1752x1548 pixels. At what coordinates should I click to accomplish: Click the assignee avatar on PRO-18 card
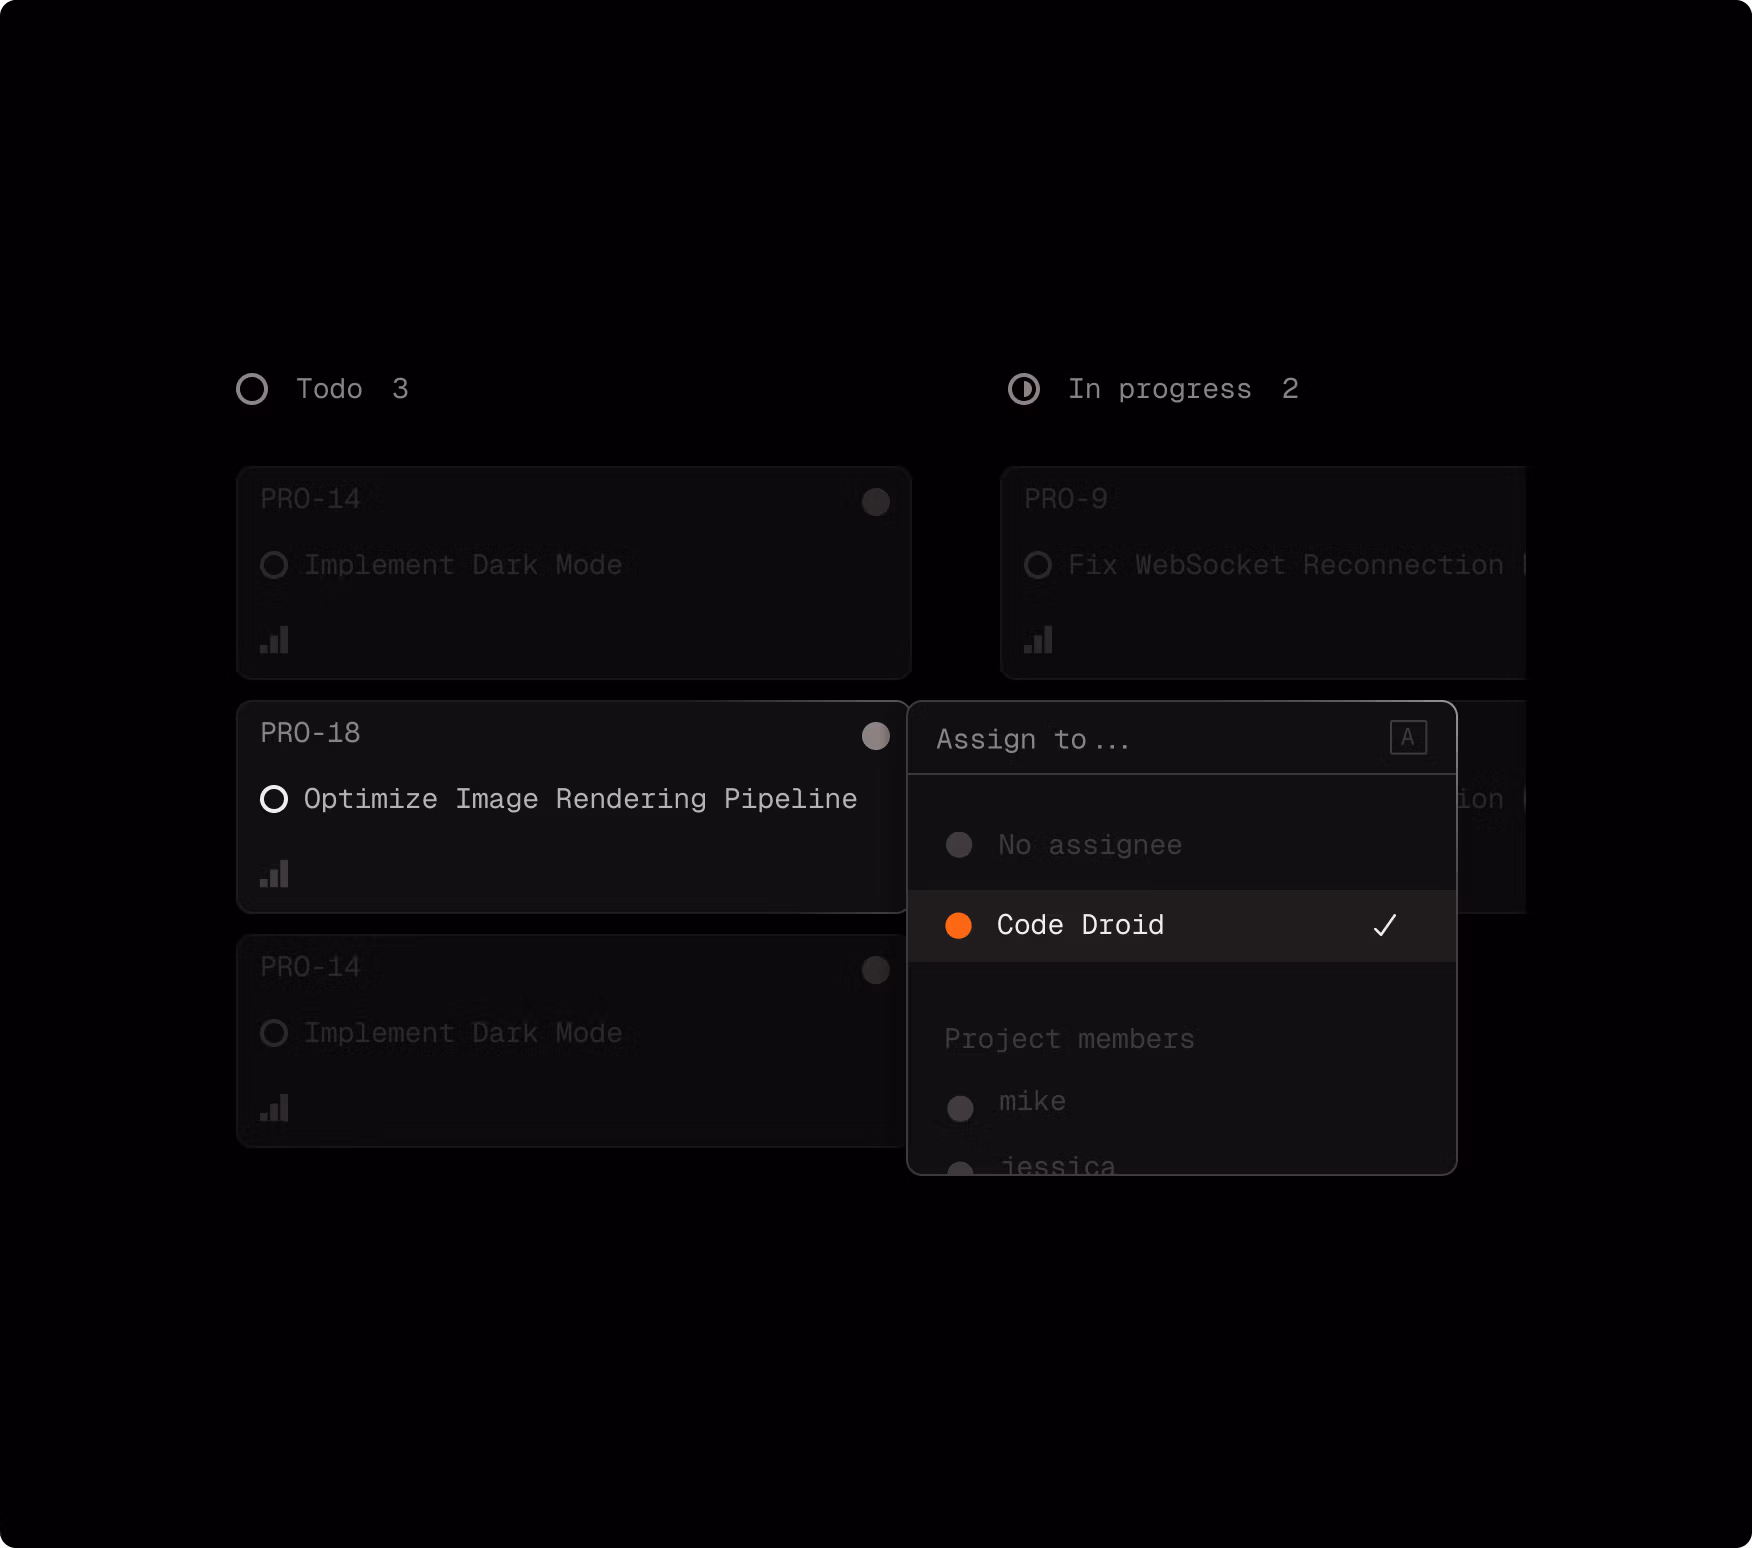click(x=876, y=736)
